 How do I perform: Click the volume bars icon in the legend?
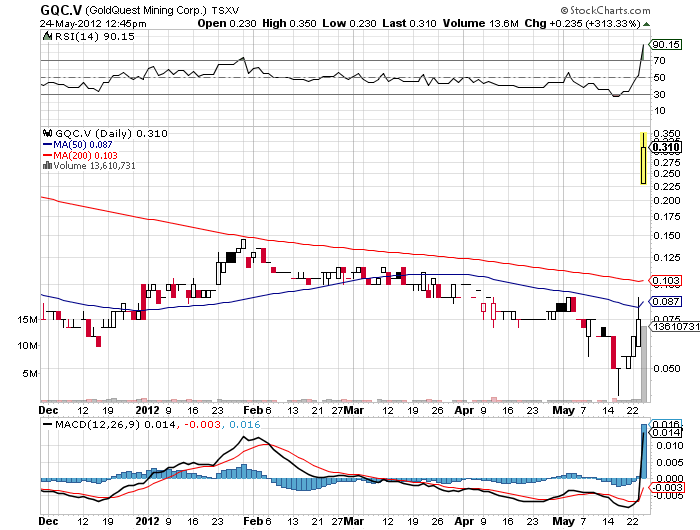47,166
